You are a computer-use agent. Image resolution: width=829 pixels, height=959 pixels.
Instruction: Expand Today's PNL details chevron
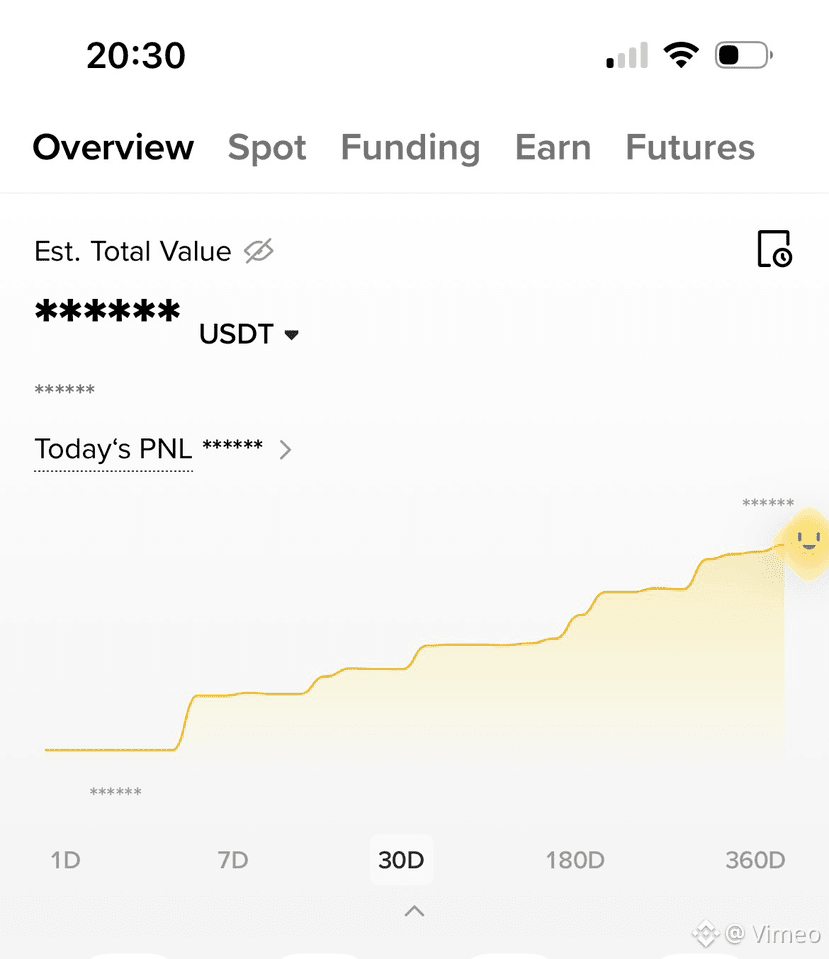285,450
